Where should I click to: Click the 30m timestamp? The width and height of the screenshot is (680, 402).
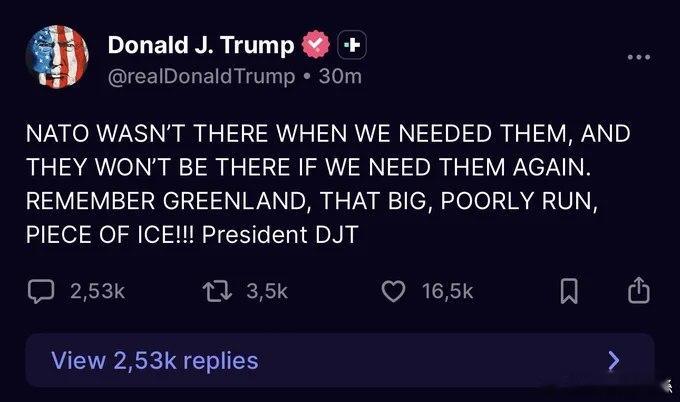pos(340,77)
